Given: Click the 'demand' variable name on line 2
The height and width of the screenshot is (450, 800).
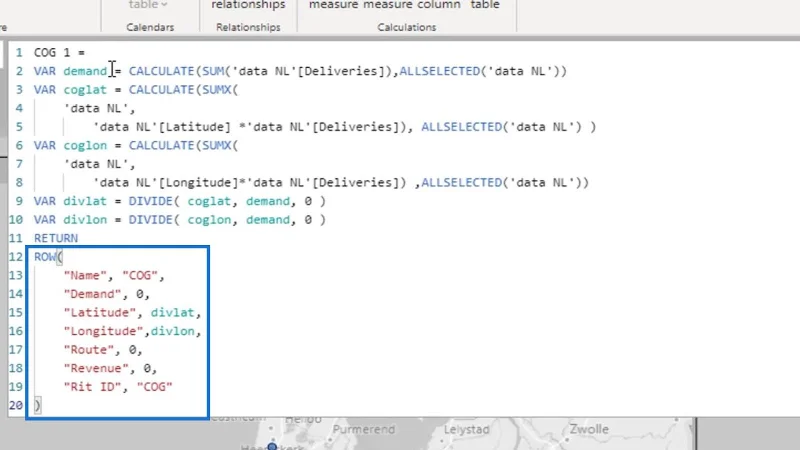Looking at the screenshot, I should click(x=85, y=71).
